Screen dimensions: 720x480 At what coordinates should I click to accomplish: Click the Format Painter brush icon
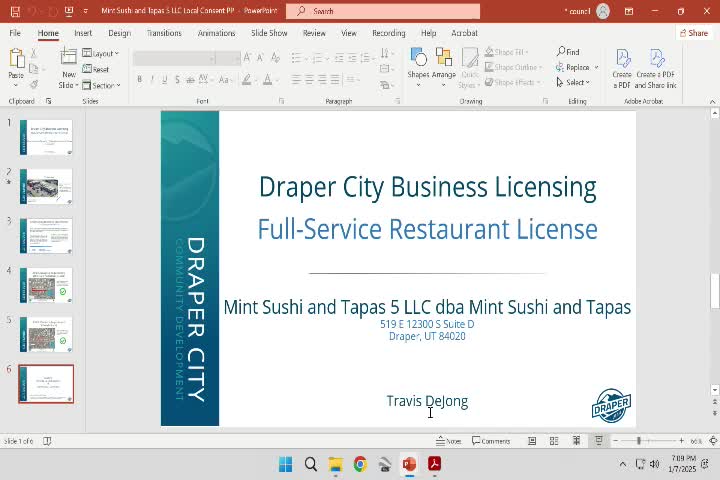point(34,85)
